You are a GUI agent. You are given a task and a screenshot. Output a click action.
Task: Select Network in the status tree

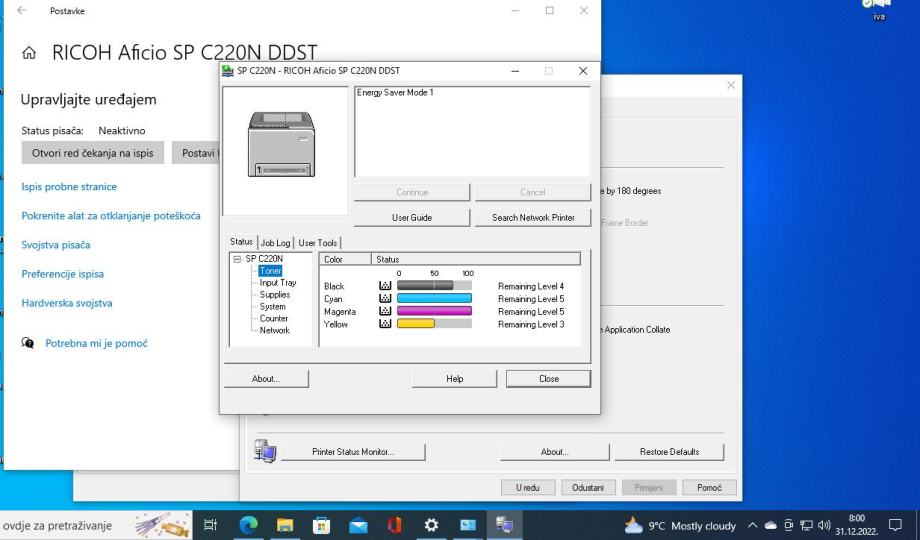(x=274, y=330)
